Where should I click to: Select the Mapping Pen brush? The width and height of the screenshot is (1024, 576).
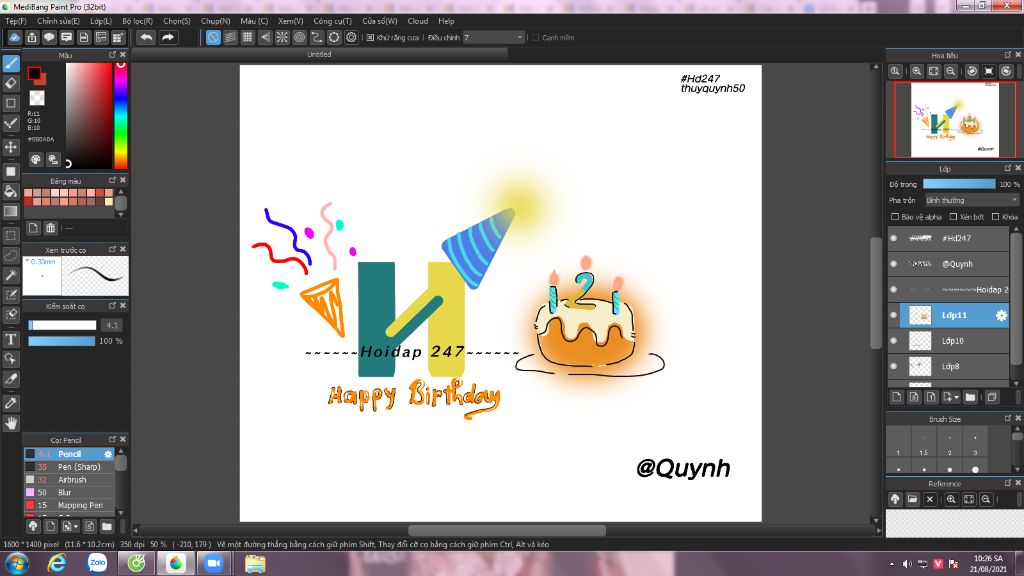[69, 505]
